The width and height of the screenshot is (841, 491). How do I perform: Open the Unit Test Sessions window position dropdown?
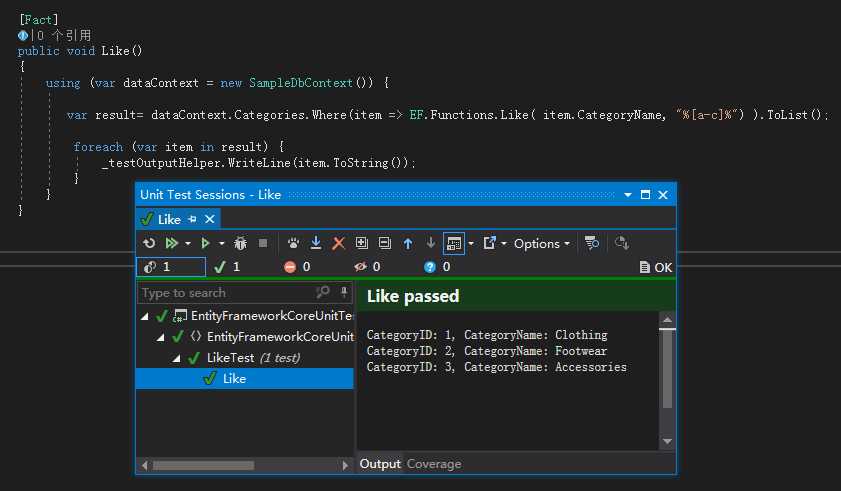click(628, 195)
